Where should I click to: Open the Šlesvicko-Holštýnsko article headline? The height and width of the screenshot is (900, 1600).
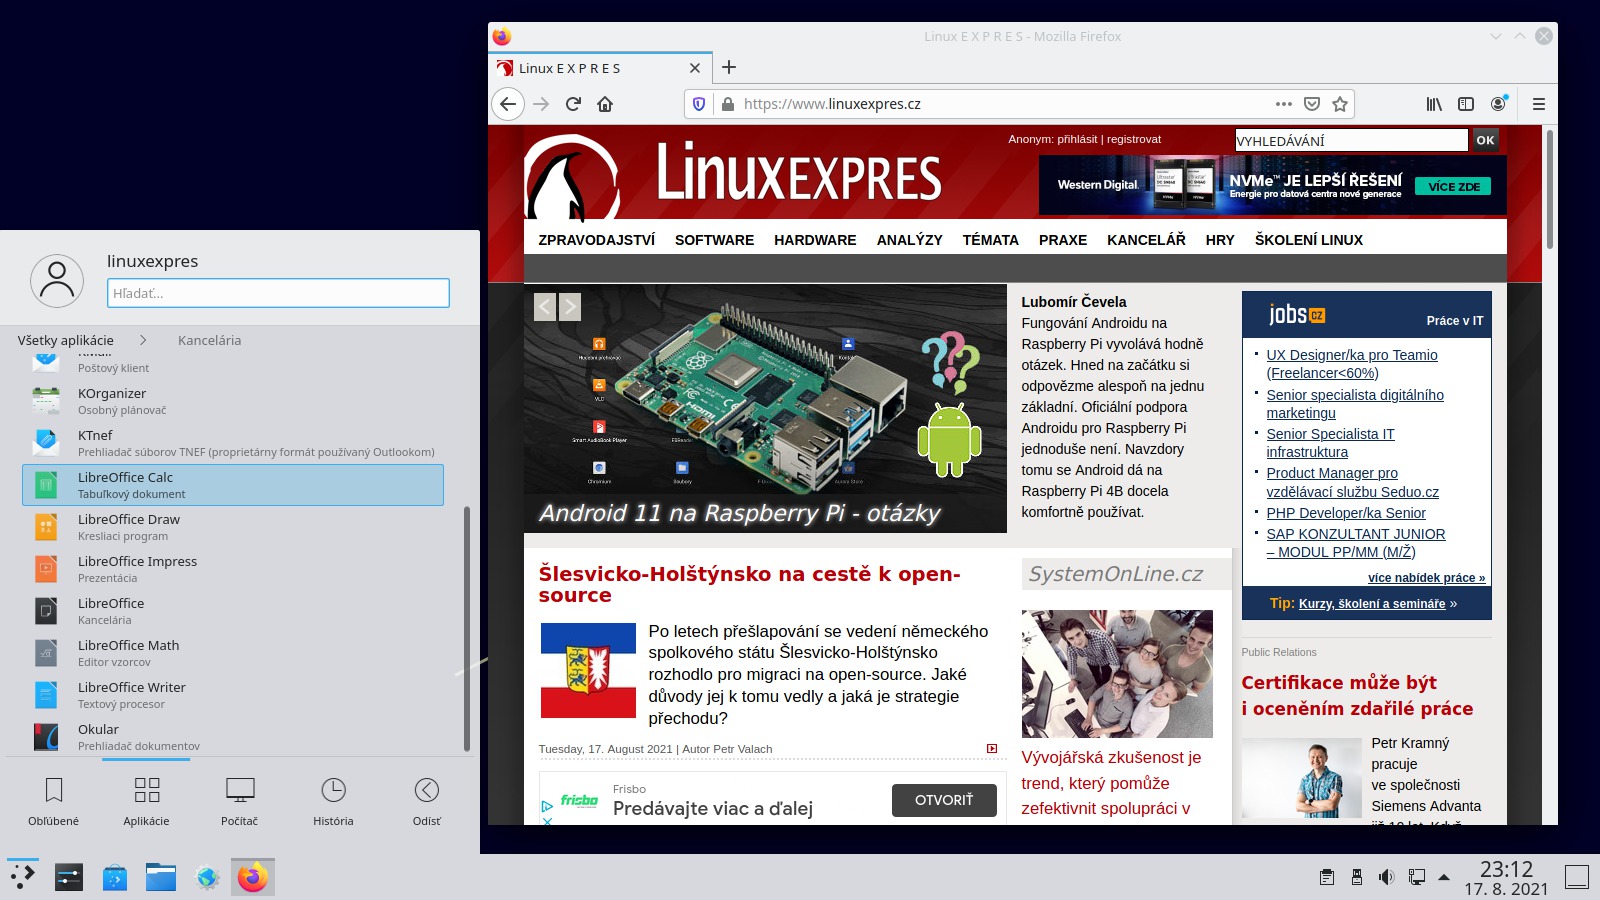[x=749, y=584]
